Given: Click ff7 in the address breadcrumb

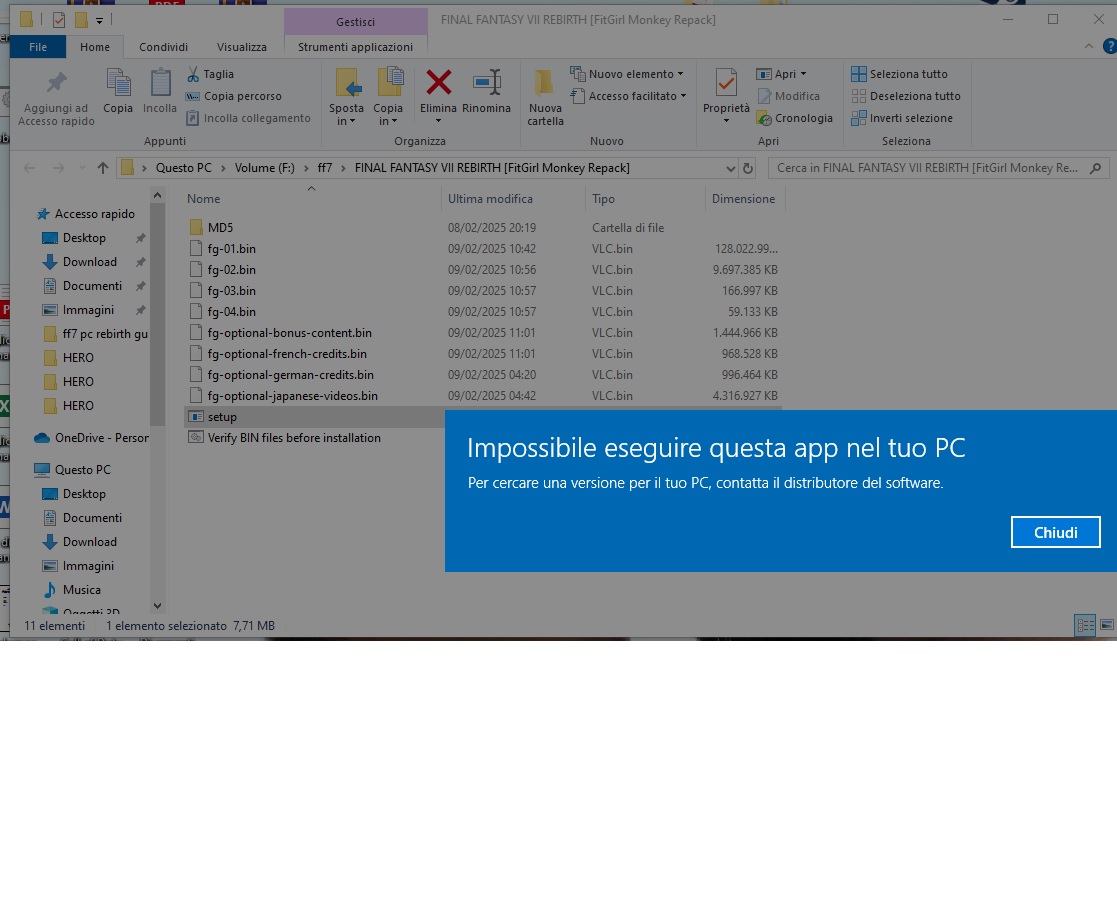Looking at the screenshot, I should pyautogui.click(x=325, y=168).
